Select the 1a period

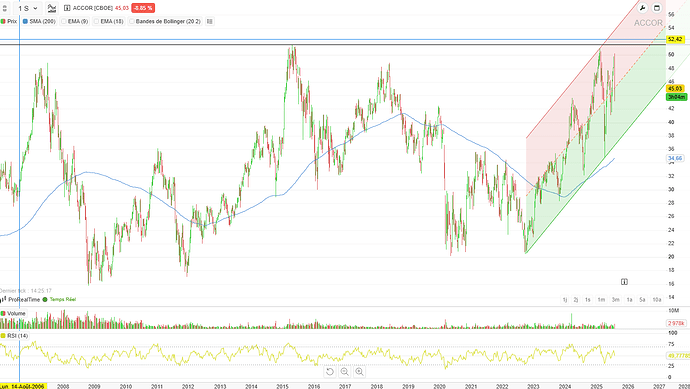pyautogui.click(x=629, y=300)
